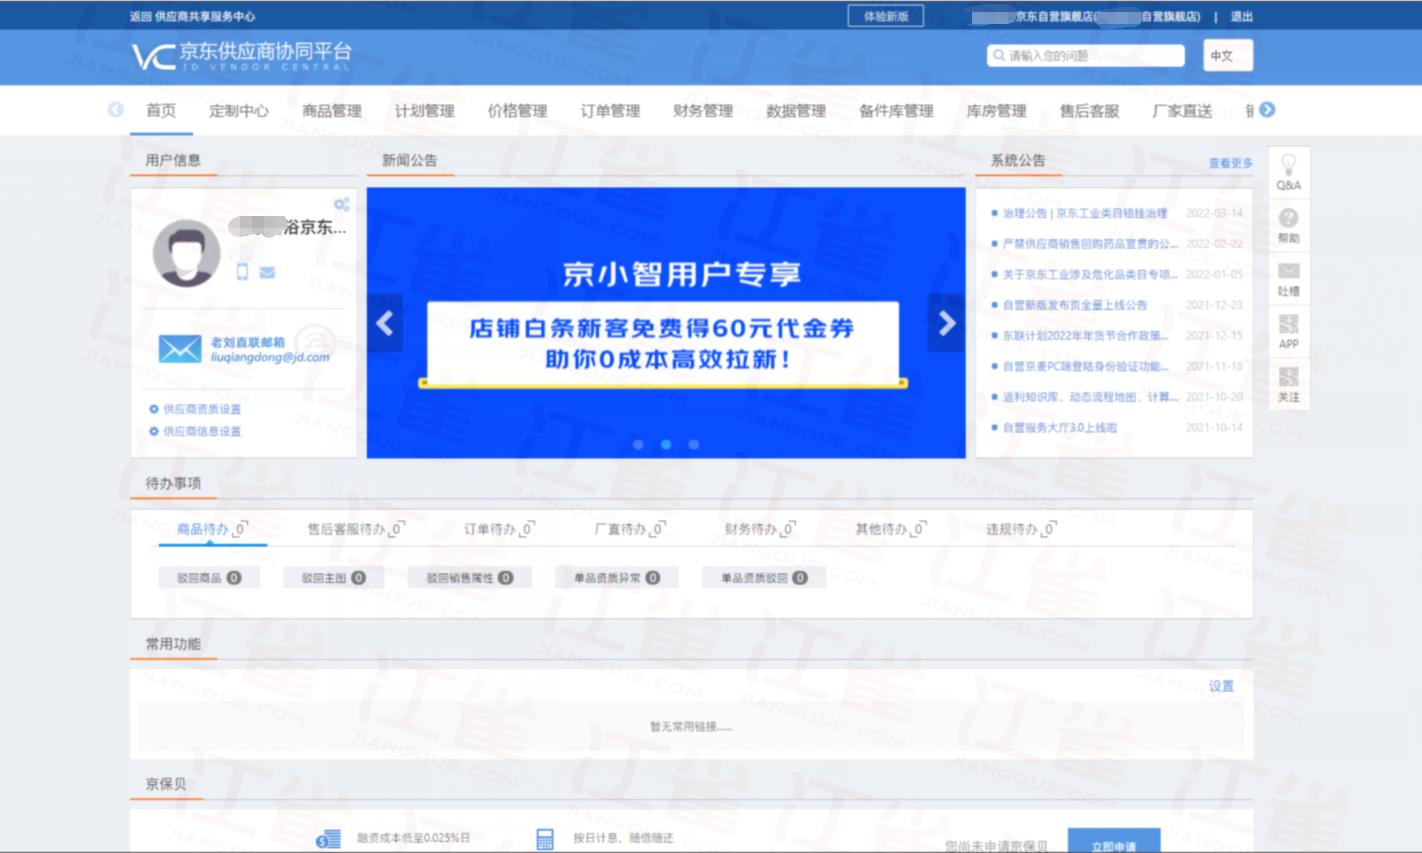Image resolution: width=1422 pixels, height=853 pixels.
Task: Open the 查看更多 announcements link
Action: point(1229,163)
